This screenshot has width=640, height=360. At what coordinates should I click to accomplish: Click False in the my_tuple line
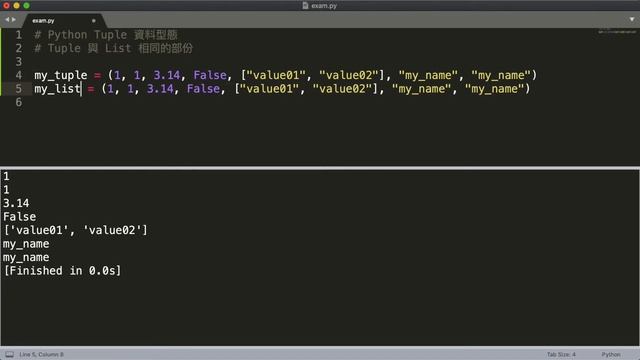point(210,75)
